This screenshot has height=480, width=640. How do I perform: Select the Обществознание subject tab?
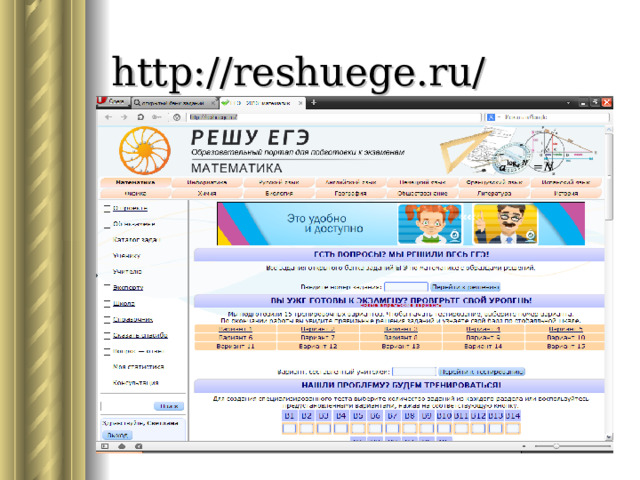click(422, 193)
